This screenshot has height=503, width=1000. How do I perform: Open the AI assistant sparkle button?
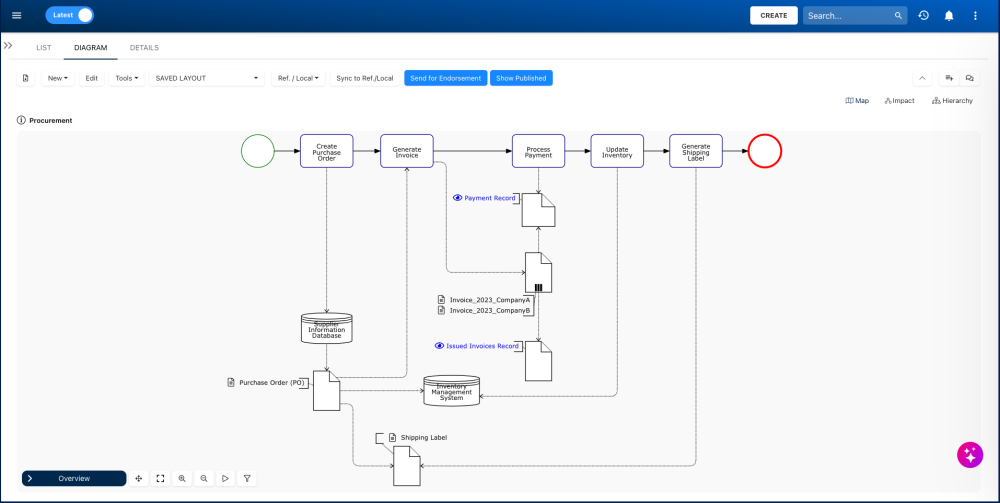pos(969,455)
